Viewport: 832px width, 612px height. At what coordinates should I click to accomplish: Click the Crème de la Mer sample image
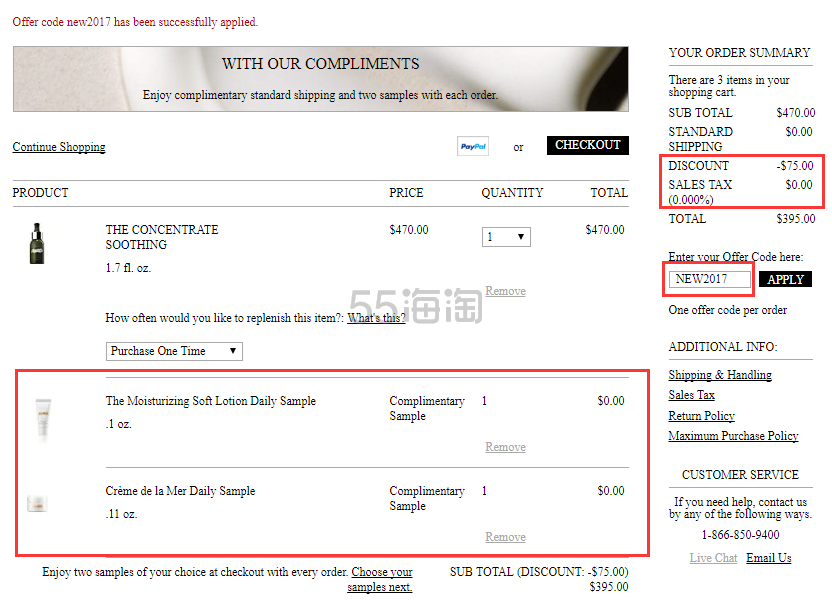pyautogui.click(x=38, y=503)
